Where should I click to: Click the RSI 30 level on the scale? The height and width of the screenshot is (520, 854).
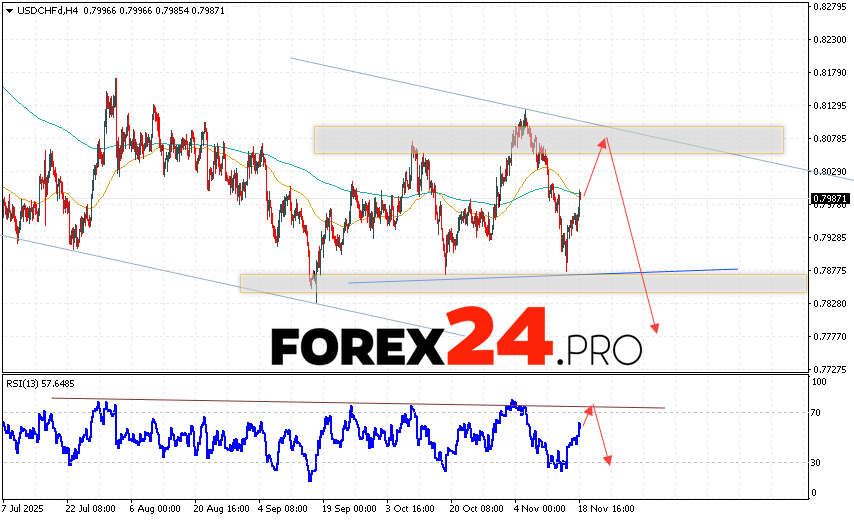point(817,462)
